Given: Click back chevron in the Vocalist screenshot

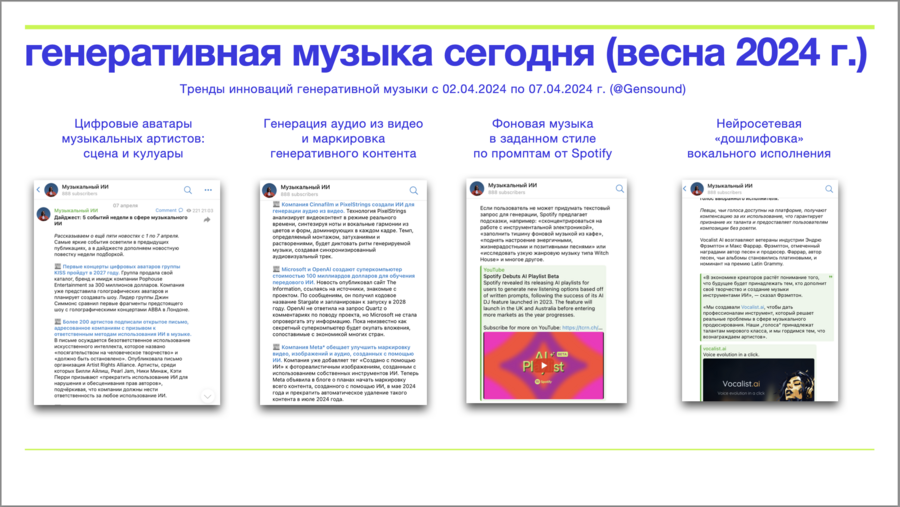Looking at the screenshot, I should point(685,188).
